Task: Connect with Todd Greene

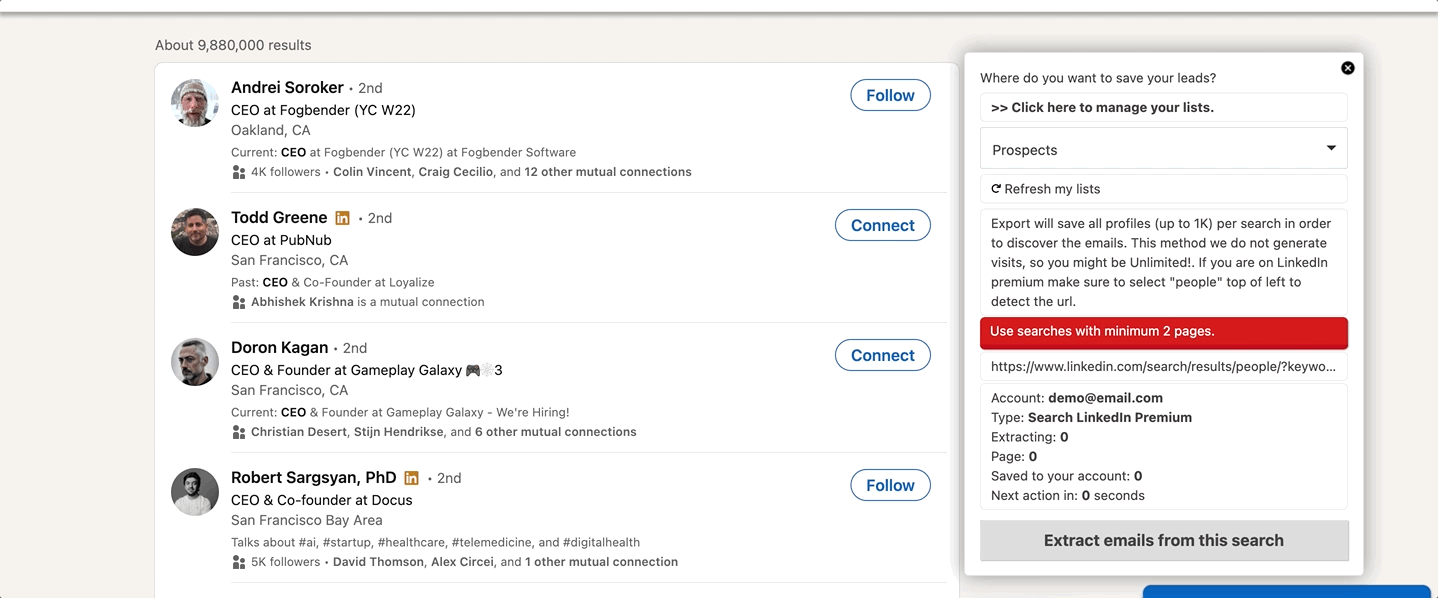Action: tap(882, 225)
